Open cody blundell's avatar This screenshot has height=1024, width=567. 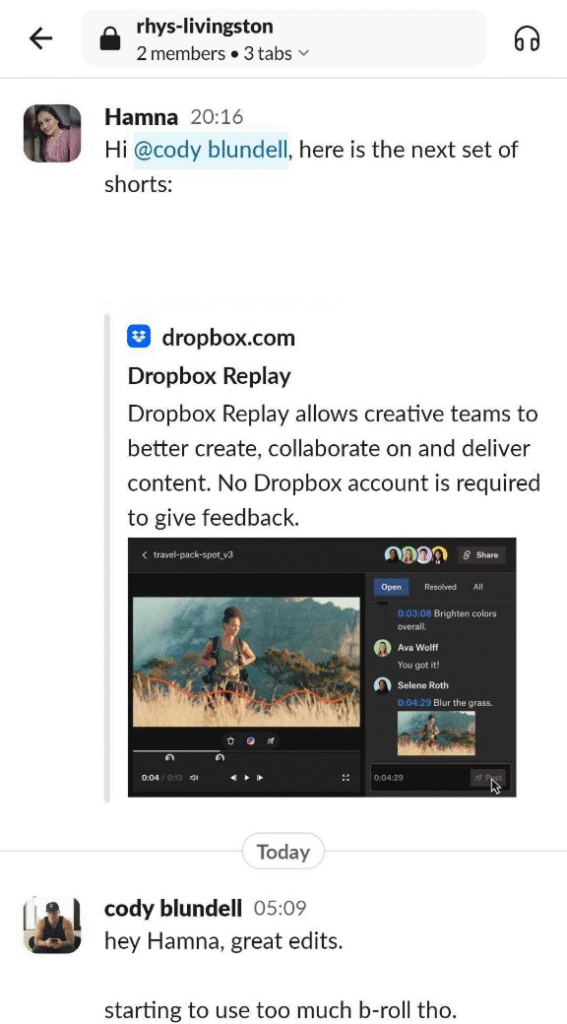coord(52,925)
